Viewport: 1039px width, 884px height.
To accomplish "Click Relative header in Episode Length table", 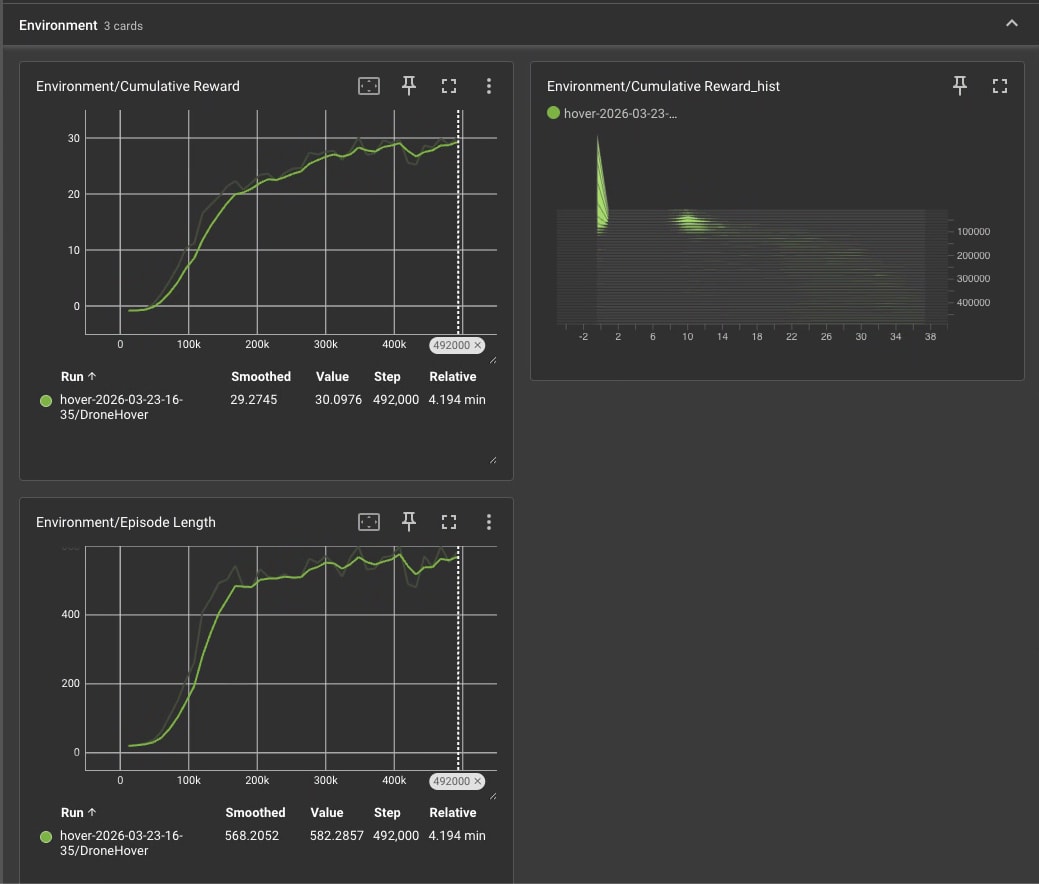I will (x=453, y=812).
